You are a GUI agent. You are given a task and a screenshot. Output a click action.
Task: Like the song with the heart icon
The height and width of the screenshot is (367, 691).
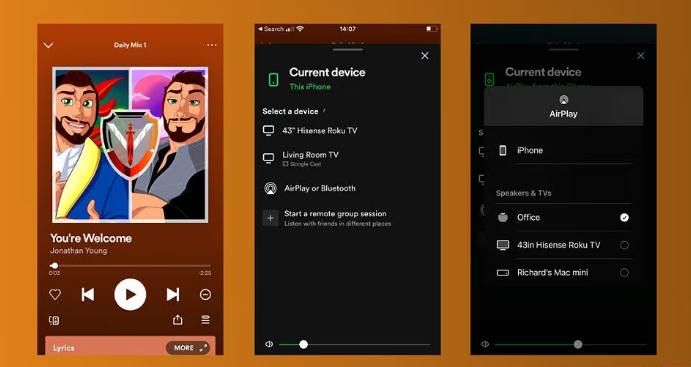click(55, 294)
